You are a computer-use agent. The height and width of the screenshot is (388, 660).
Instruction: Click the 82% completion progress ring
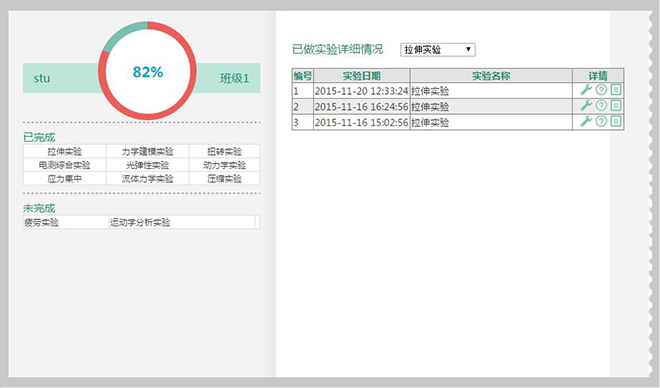[x=147, y=71]
